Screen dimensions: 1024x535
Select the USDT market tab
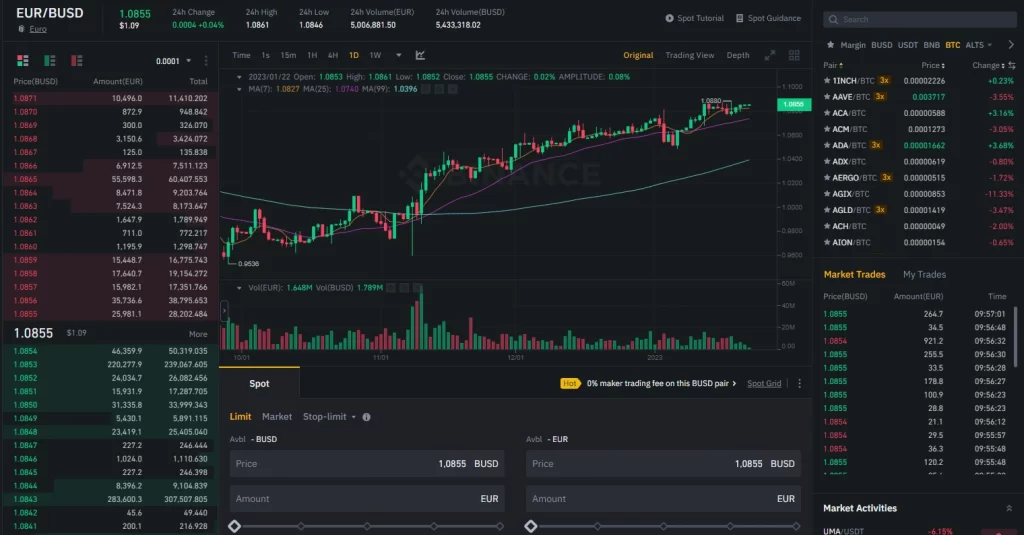point(908,45)
